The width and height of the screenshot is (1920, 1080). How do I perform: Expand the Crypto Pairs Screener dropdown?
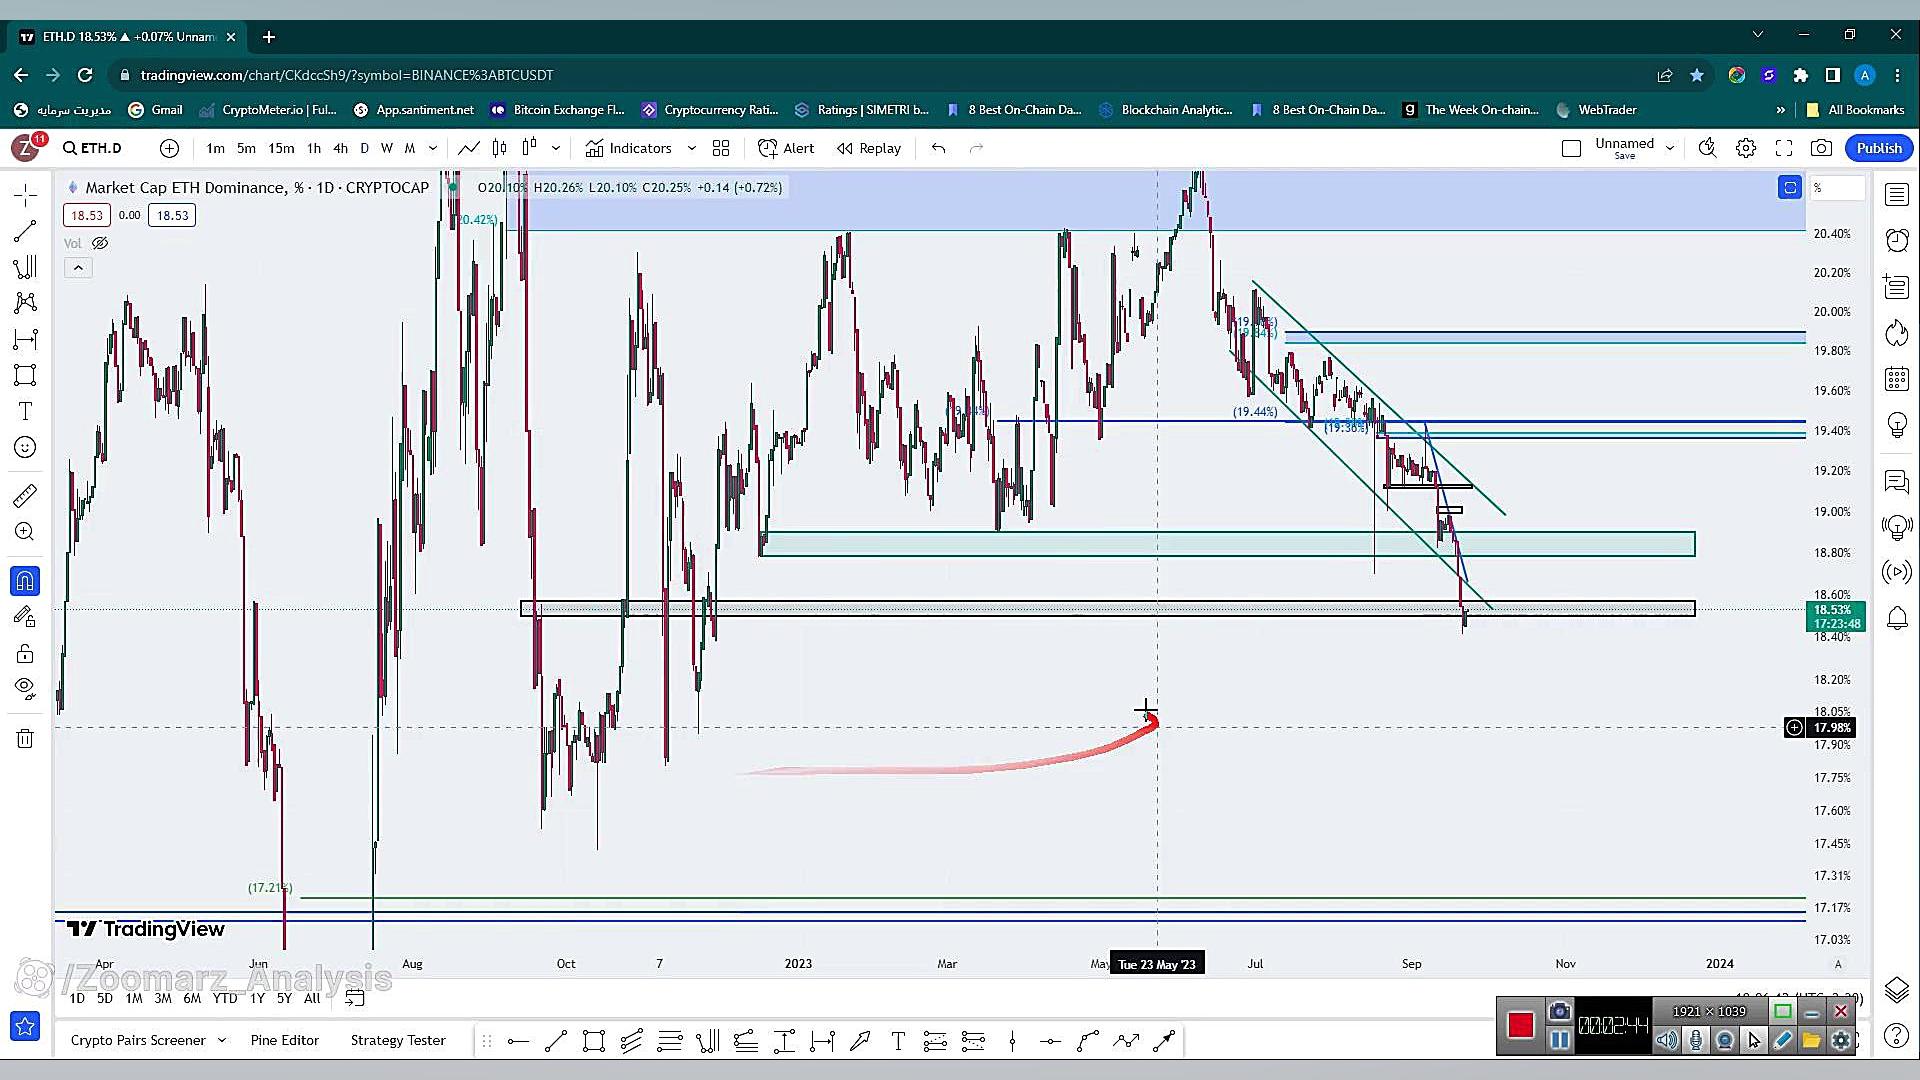pos(222,1040)
